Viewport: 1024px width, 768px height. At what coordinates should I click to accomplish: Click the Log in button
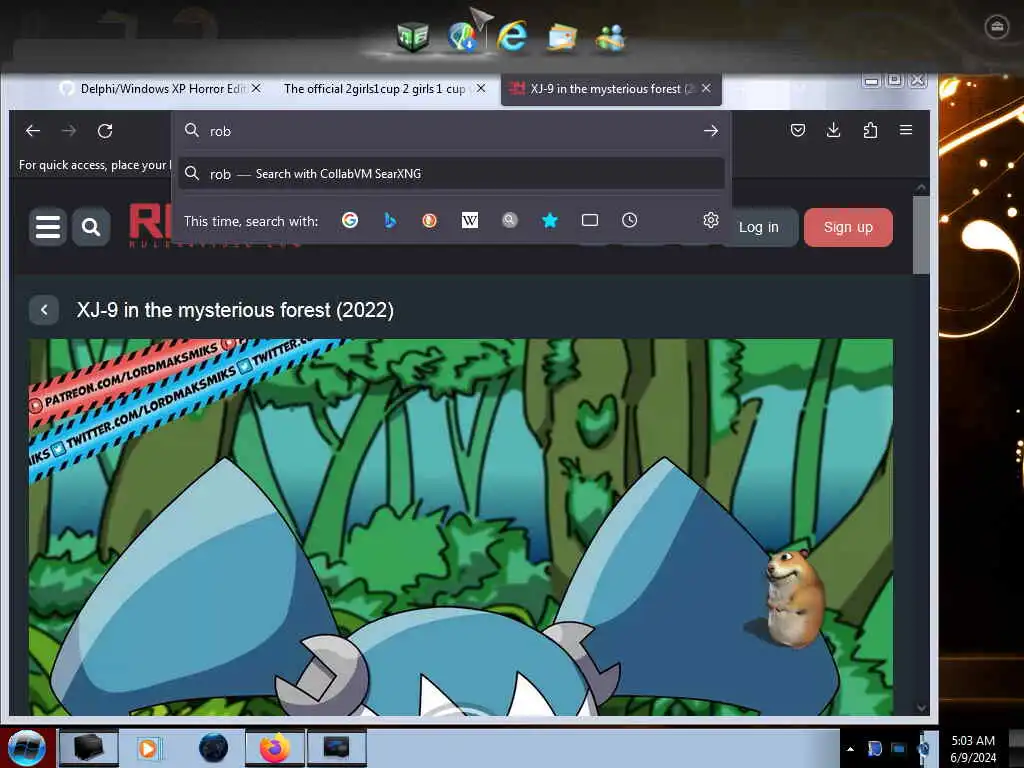(758, 227)
